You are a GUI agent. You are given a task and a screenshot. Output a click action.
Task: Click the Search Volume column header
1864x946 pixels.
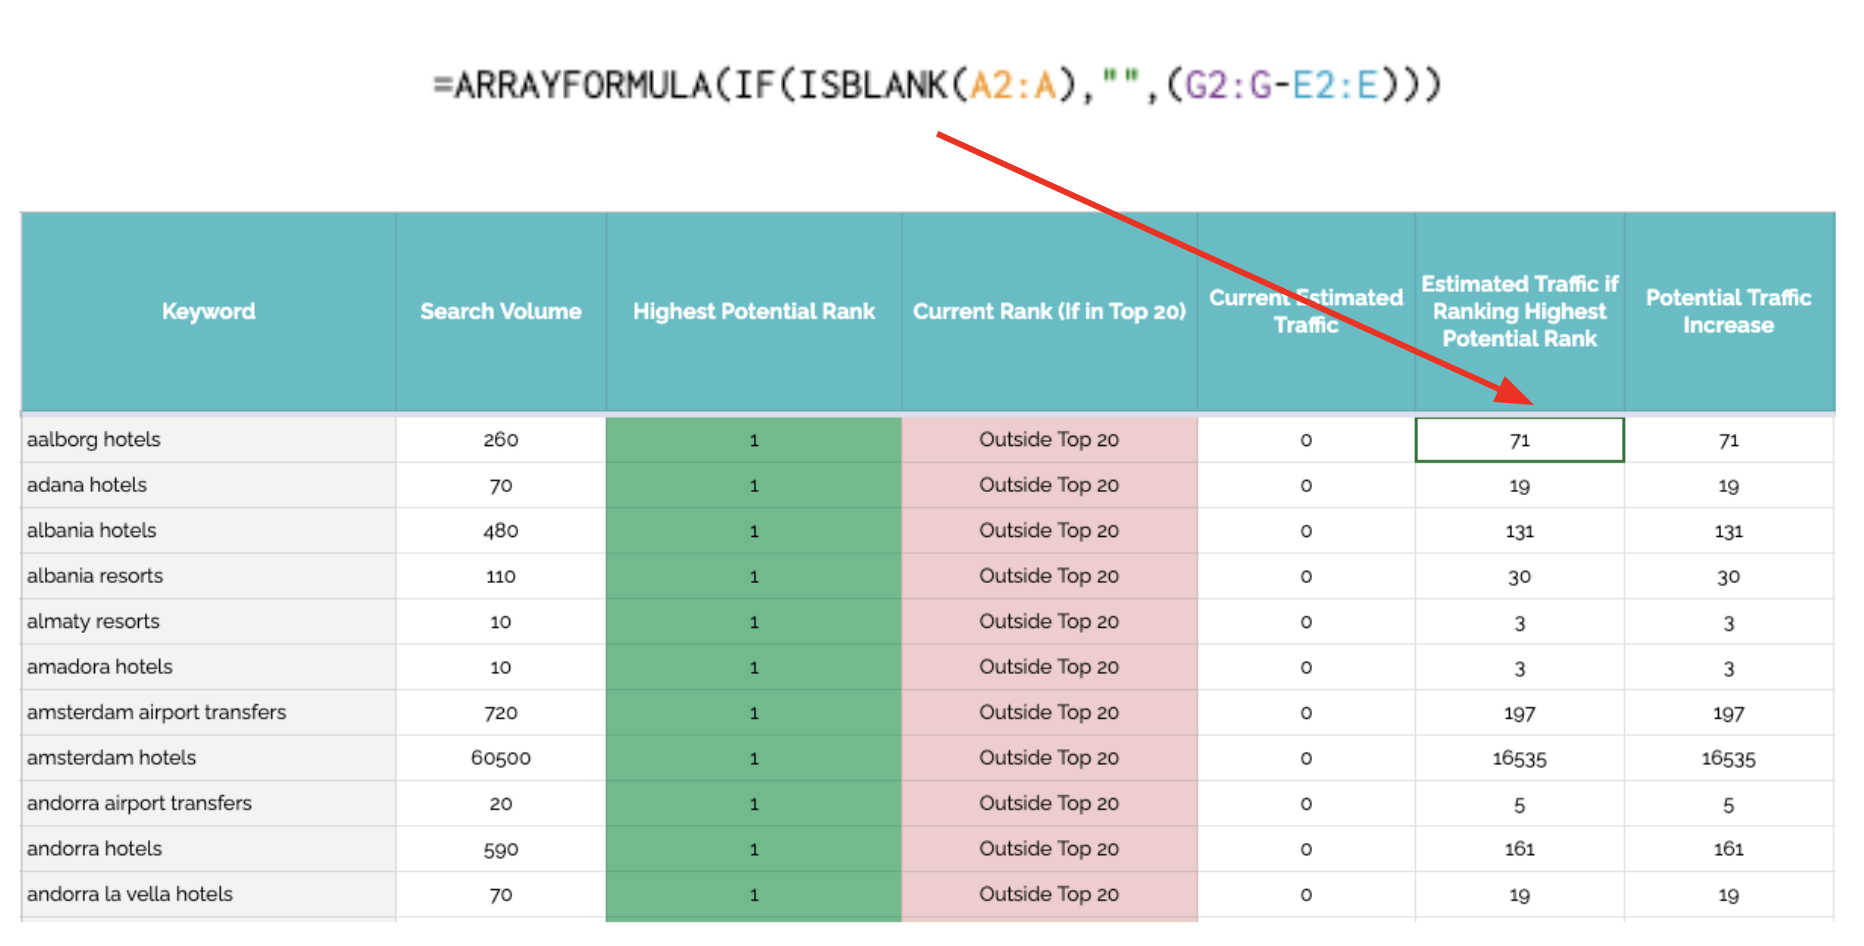pyautogui.click(x=500, y=311)
